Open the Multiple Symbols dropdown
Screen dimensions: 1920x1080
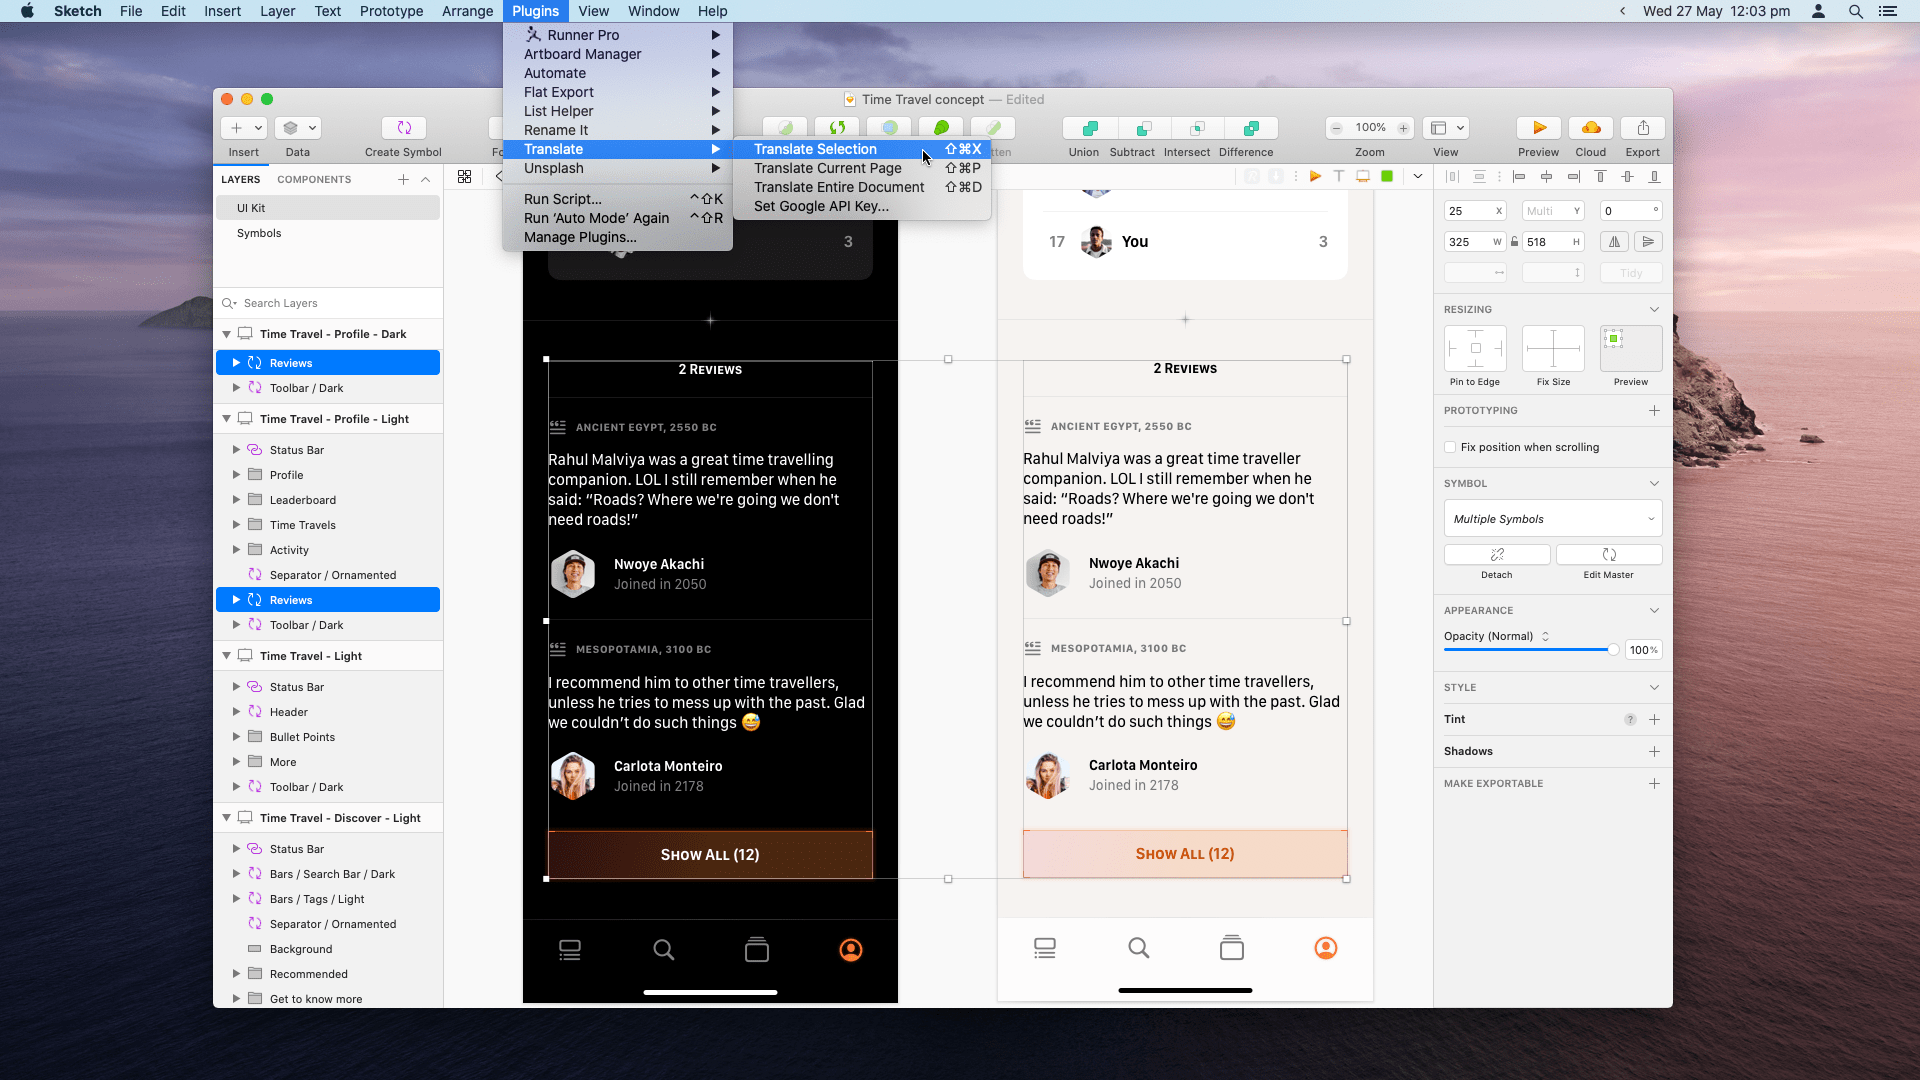[1553, 518]
